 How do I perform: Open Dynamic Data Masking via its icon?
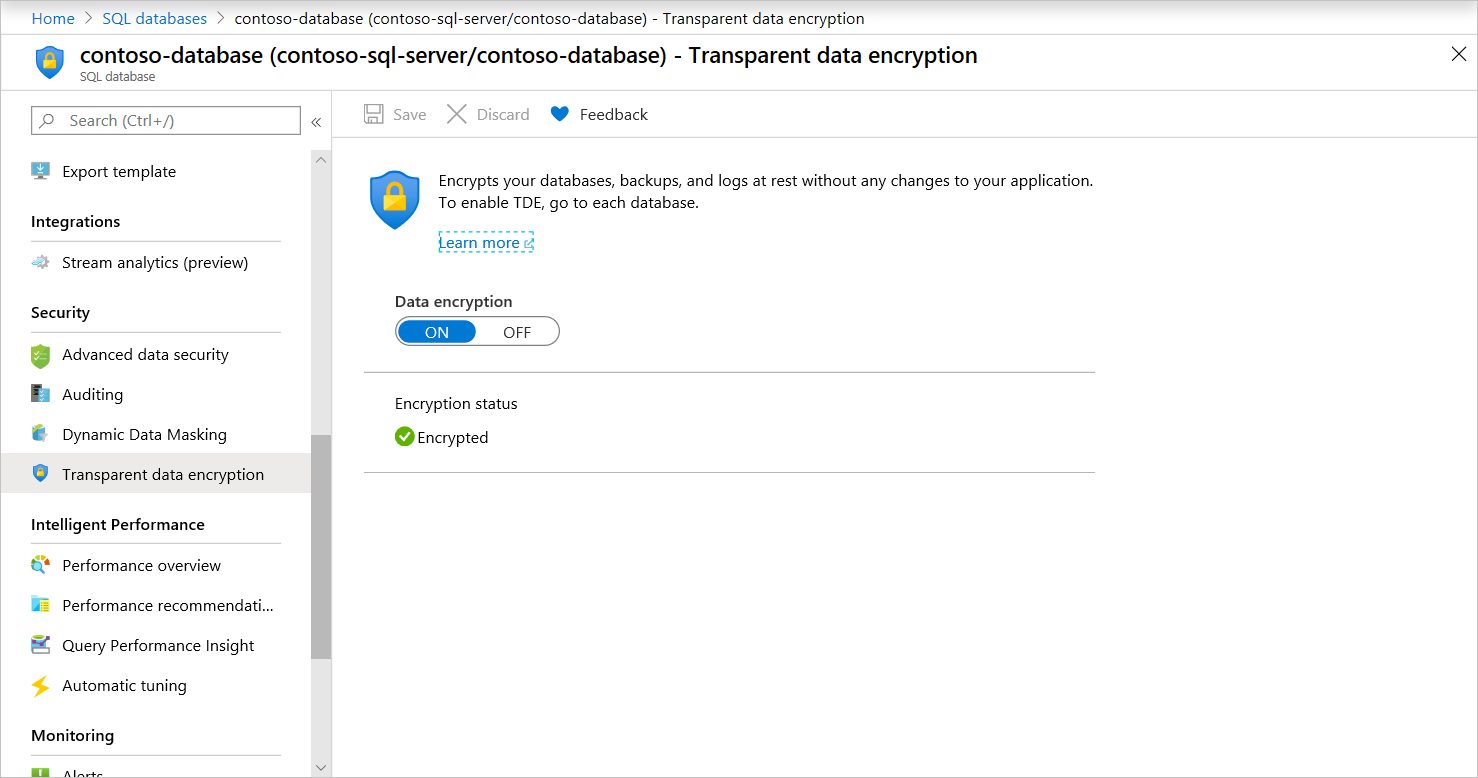[x=40, y=434]
